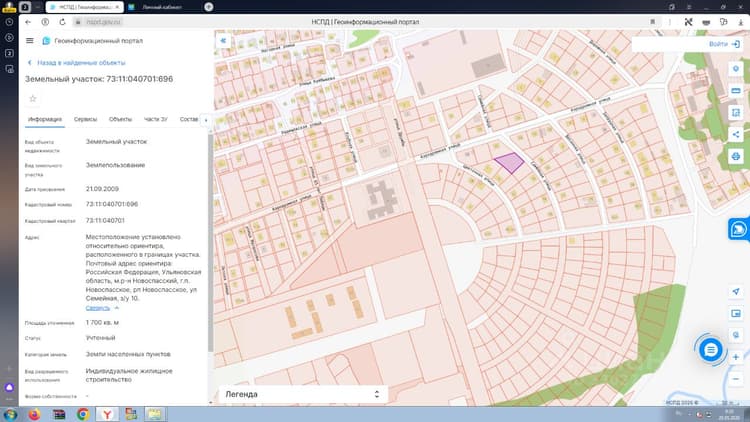
Task: Open a new browser tab with plus
Action: click(209, 7)
